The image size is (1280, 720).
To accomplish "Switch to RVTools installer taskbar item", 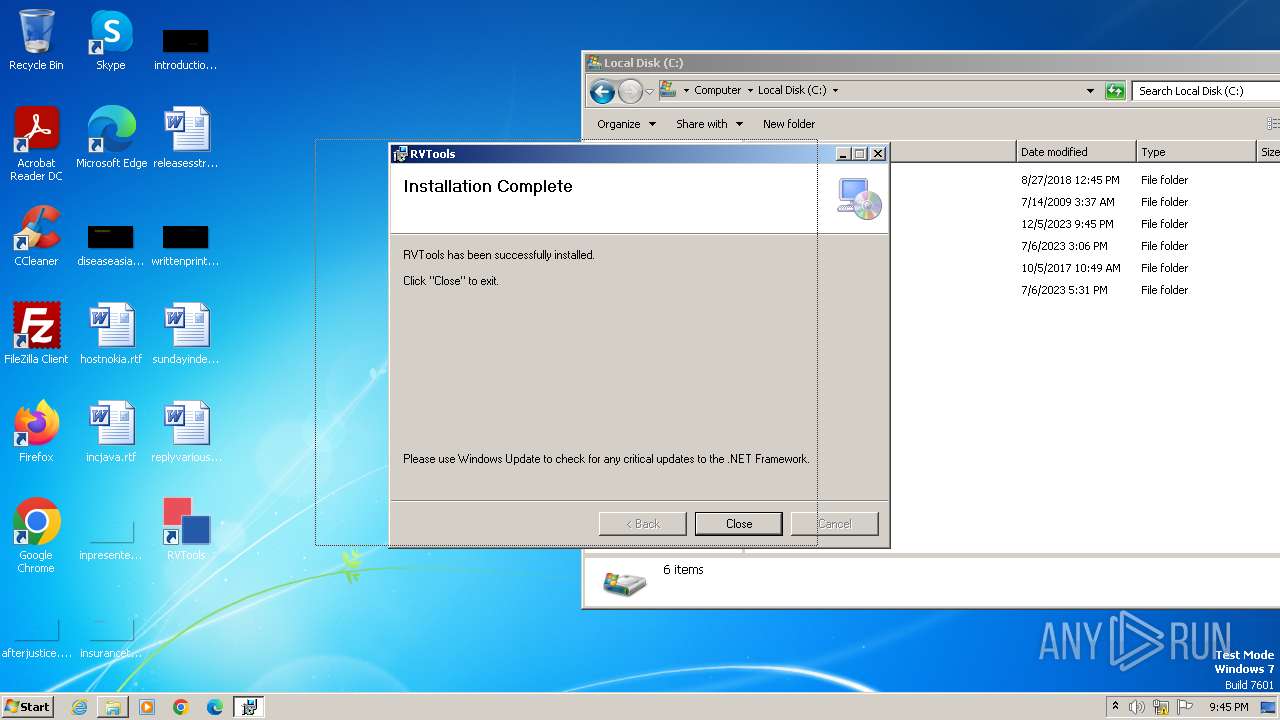I will coord(249,707).
